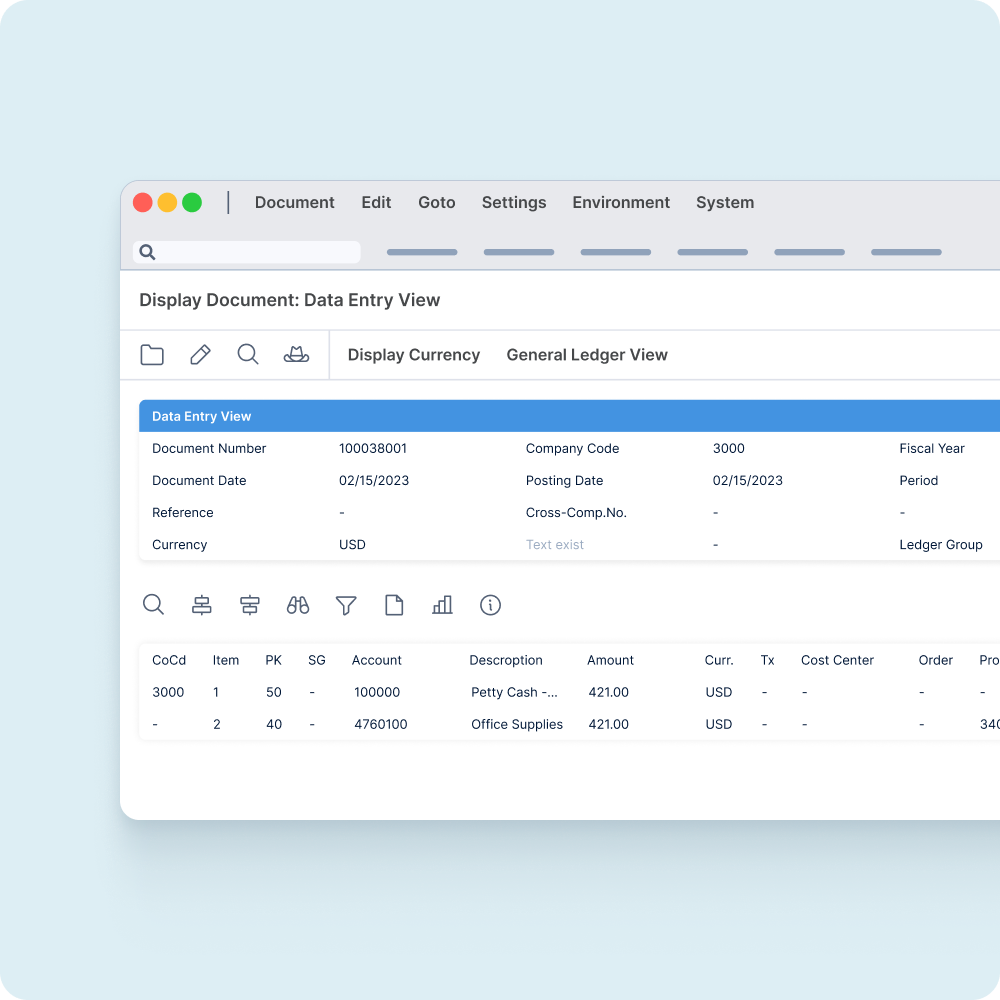1000x1000 pixels.
Task: Open the bar chart icon
Action: [x=442, y=604]
